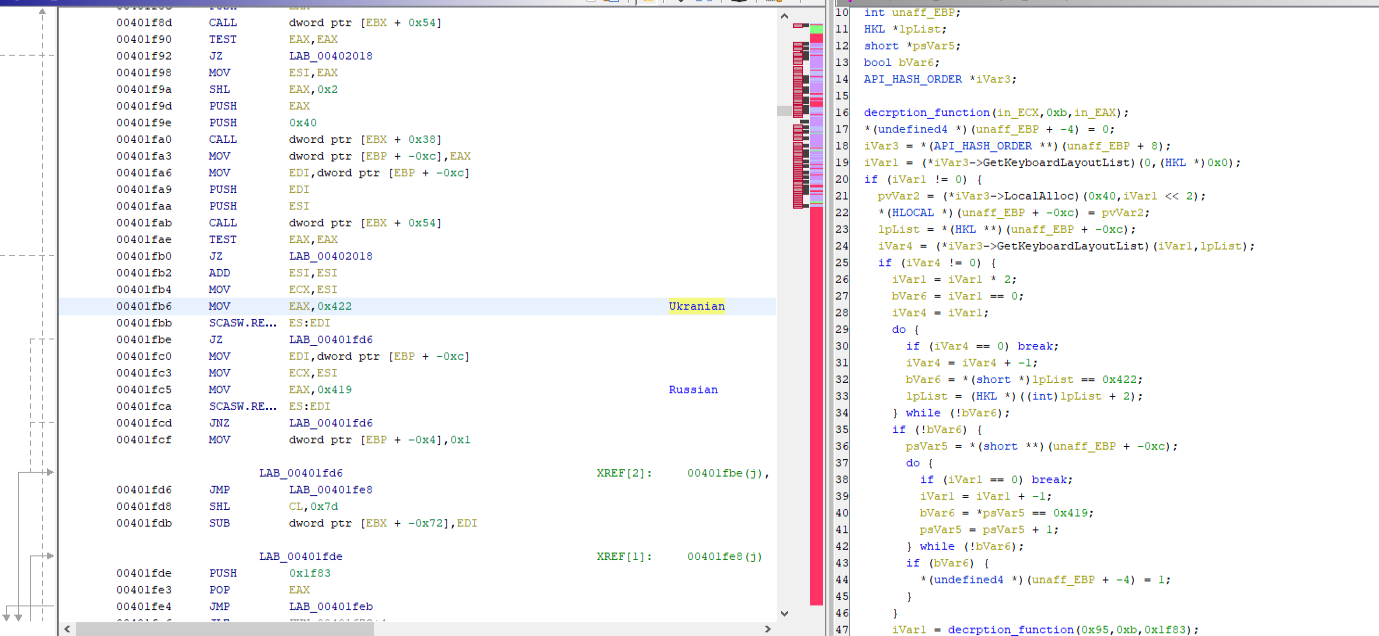Click the checkbox-style icon on the toolbar left
The image size is (1379, 636).
tap(590, 2)
